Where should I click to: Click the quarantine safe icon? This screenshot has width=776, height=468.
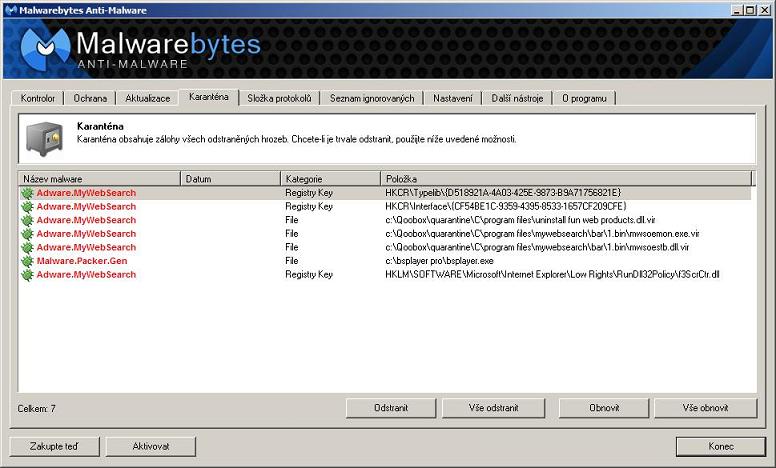point(45,138)
